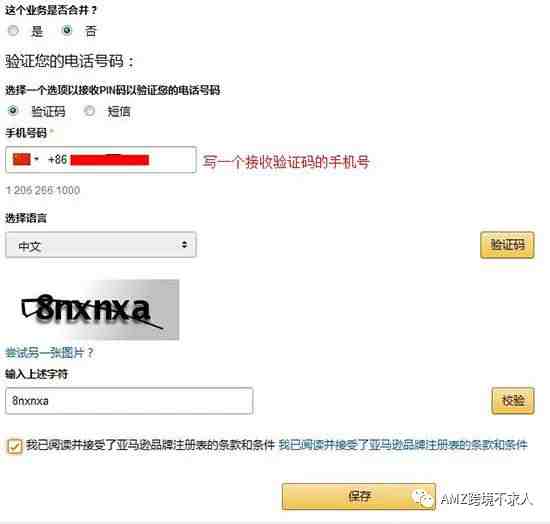Screen dimensions: 550x524
Task: Click the language dropdown up-down arrows
Action: pyautogui.click(x=184, y=244)
